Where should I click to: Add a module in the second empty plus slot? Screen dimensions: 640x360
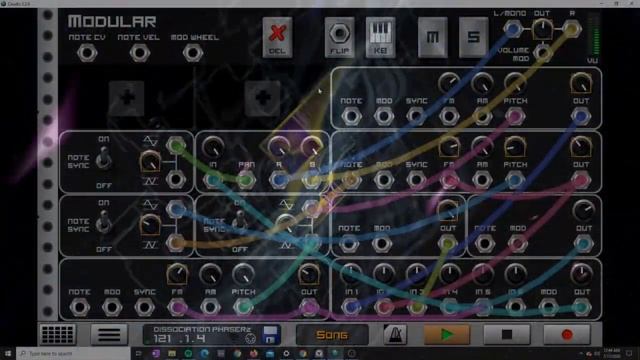point(262,98)
